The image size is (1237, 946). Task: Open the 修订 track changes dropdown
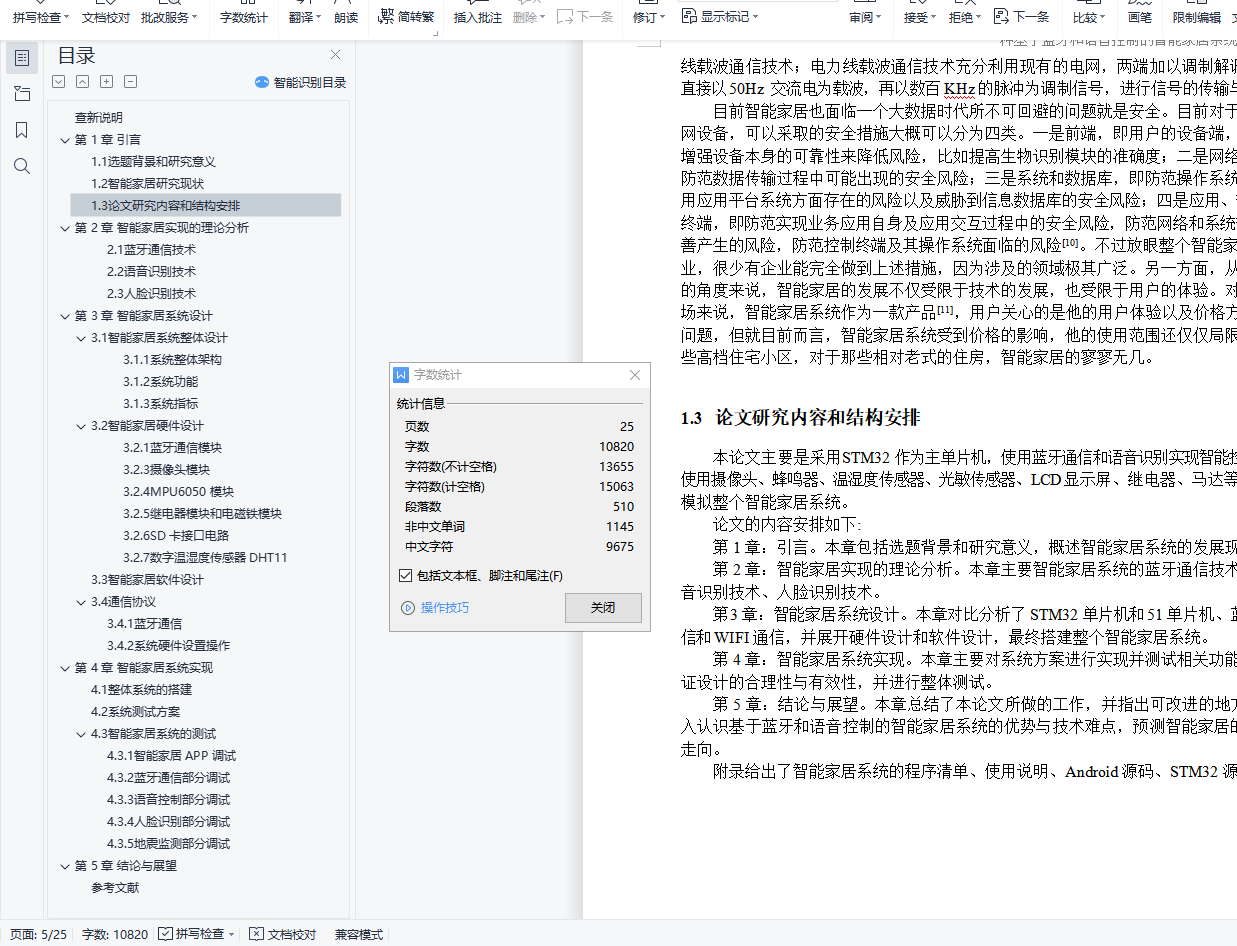[x=649, y=17]
